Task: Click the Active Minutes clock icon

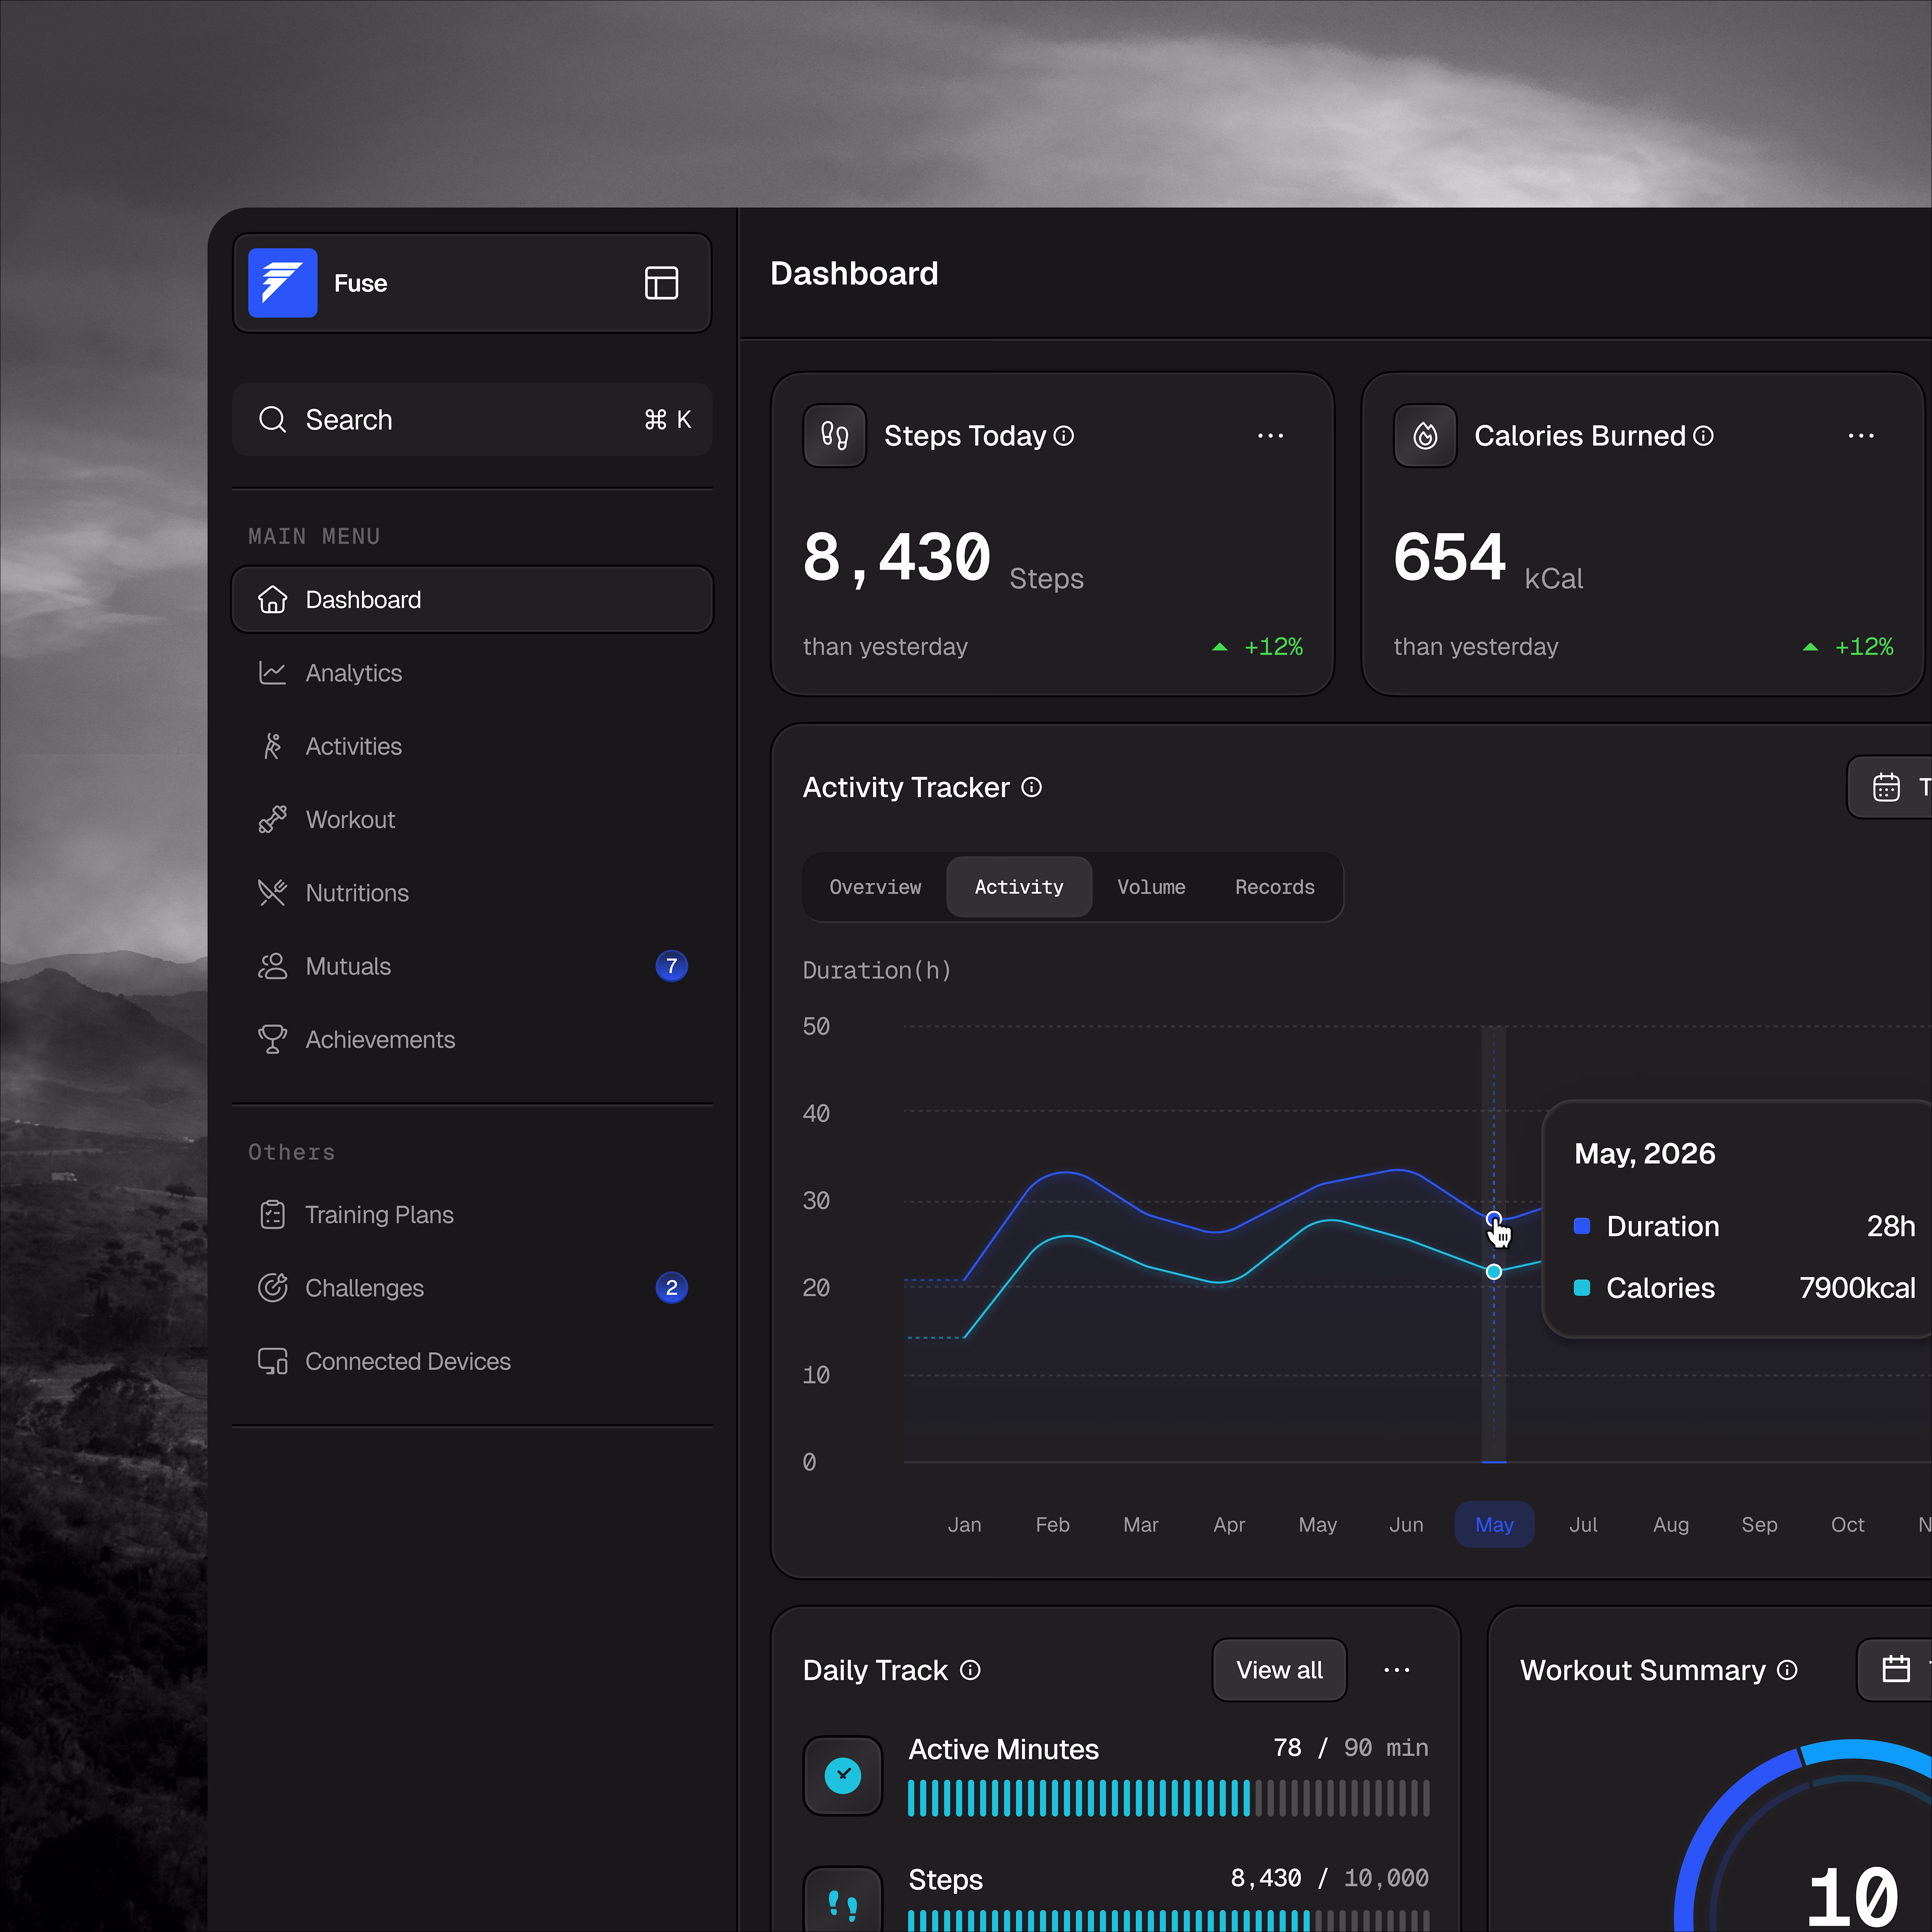Action: point(843,1776)
